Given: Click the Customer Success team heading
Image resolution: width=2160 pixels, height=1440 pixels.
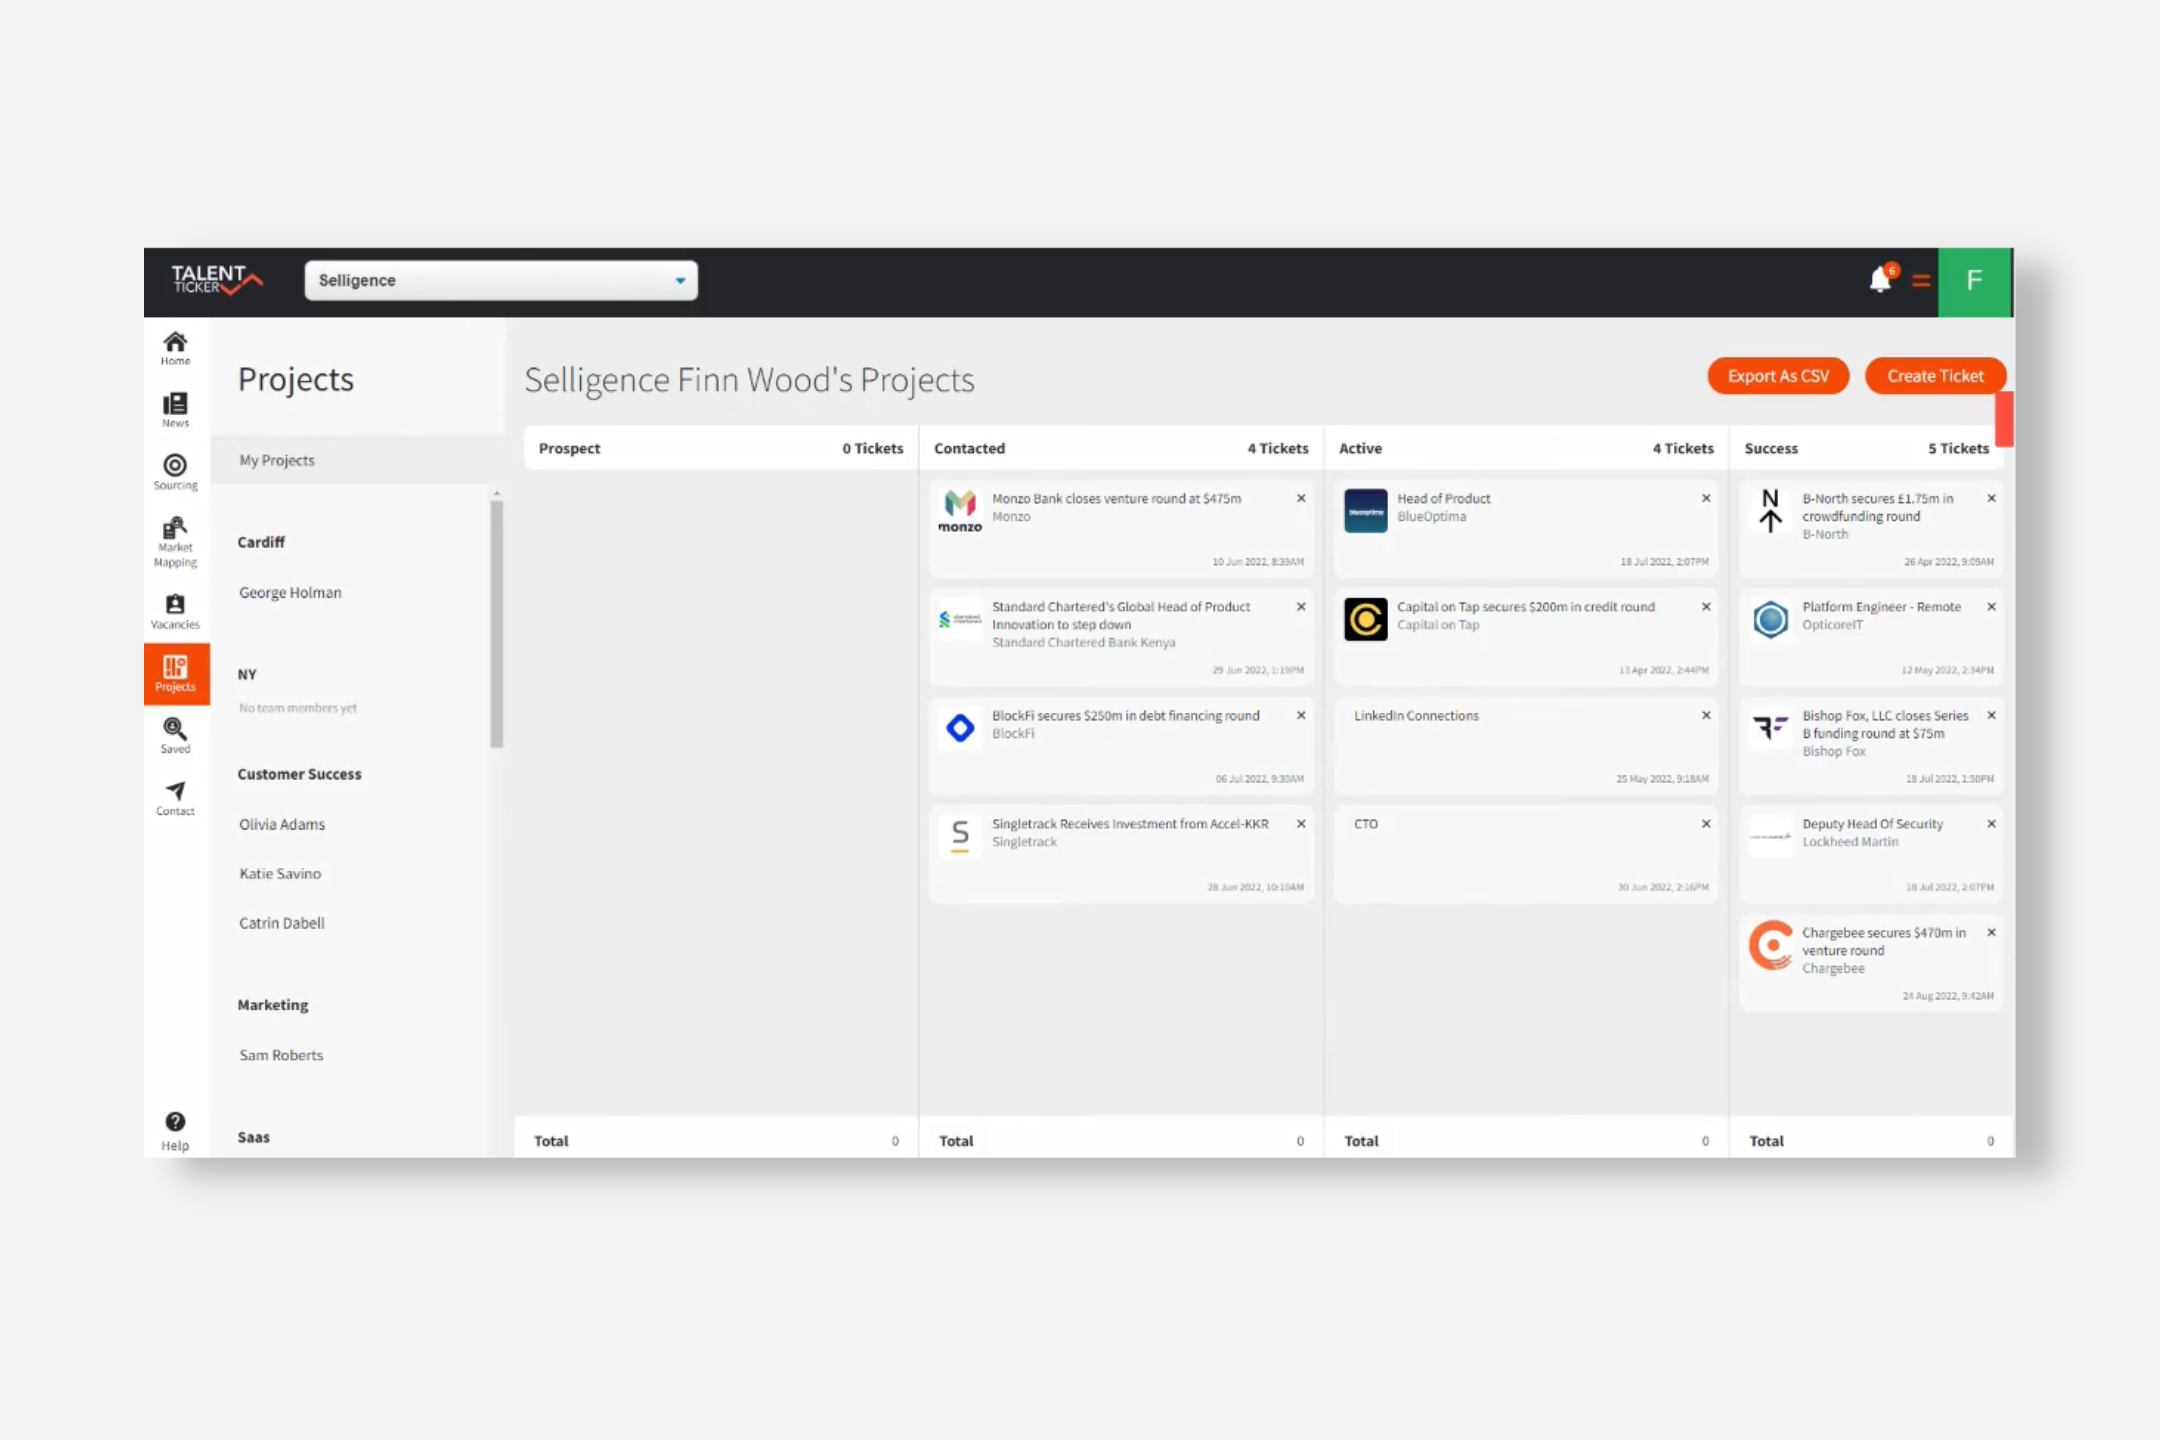Looking at the screenshot, I should (299, 774).
